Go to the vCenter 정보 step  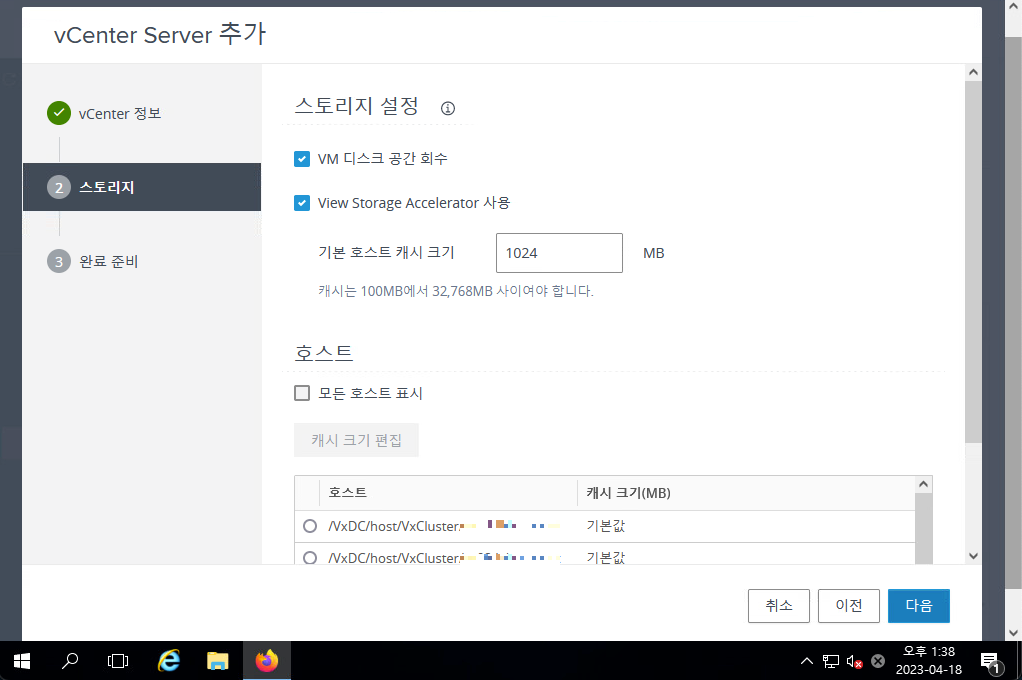click(120, 113)
